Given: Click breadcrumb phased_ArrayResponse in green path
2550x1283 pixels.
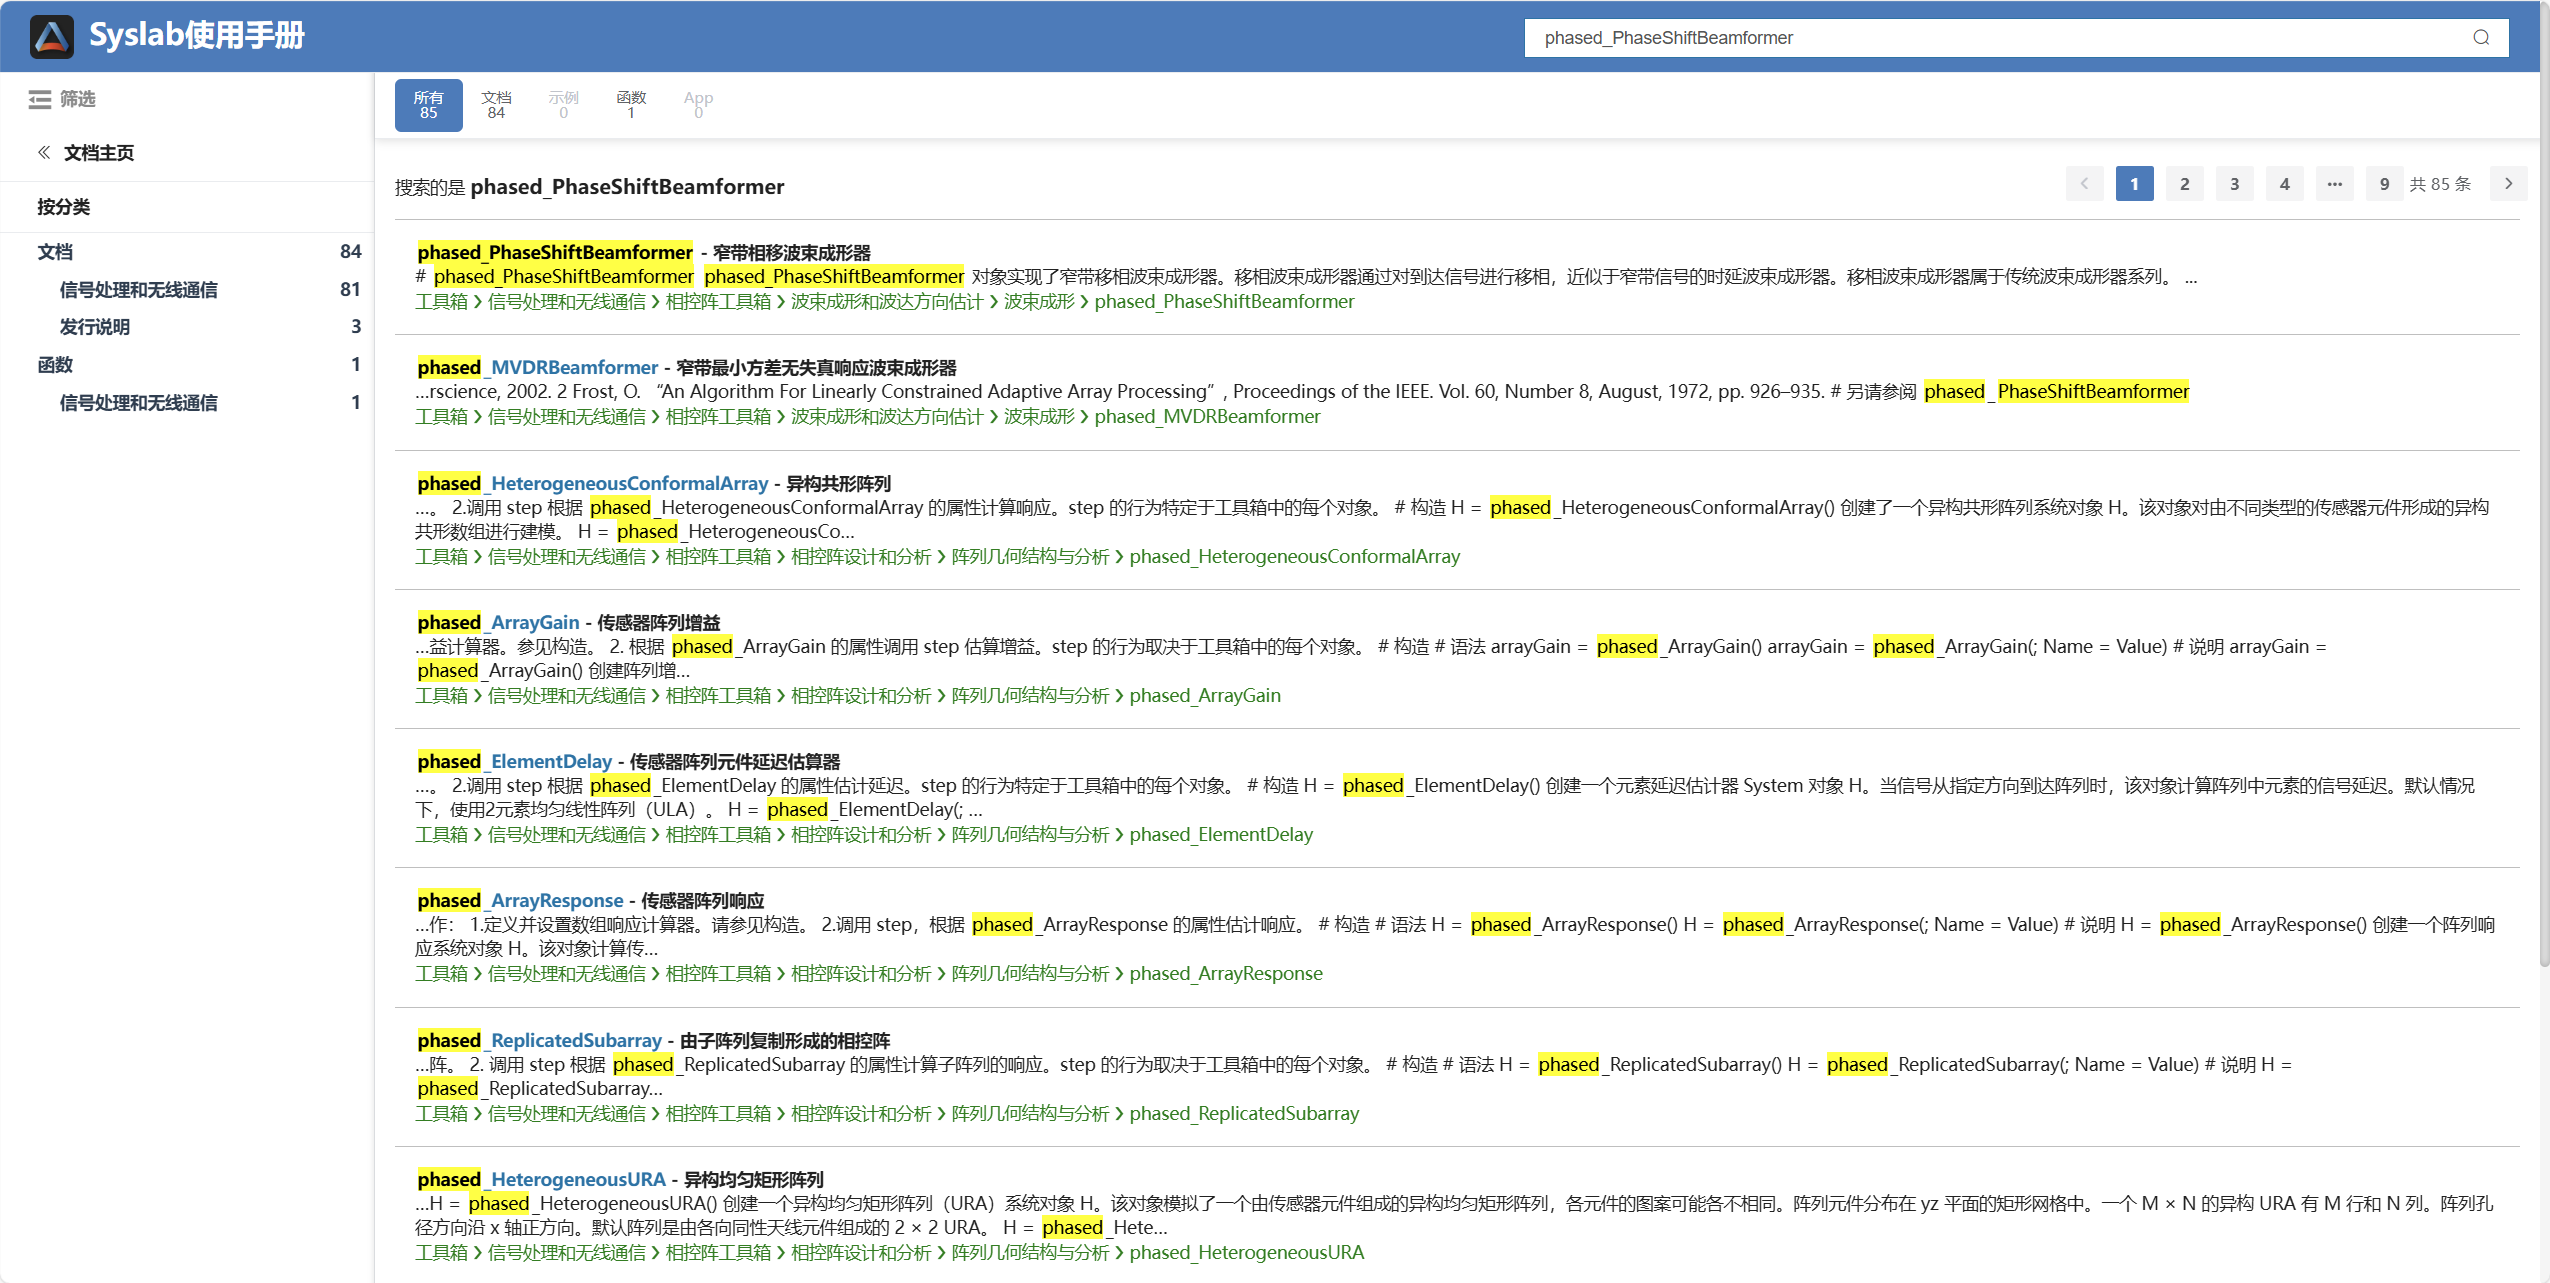Looking at the screenshot, I should tap(1226, 974).
